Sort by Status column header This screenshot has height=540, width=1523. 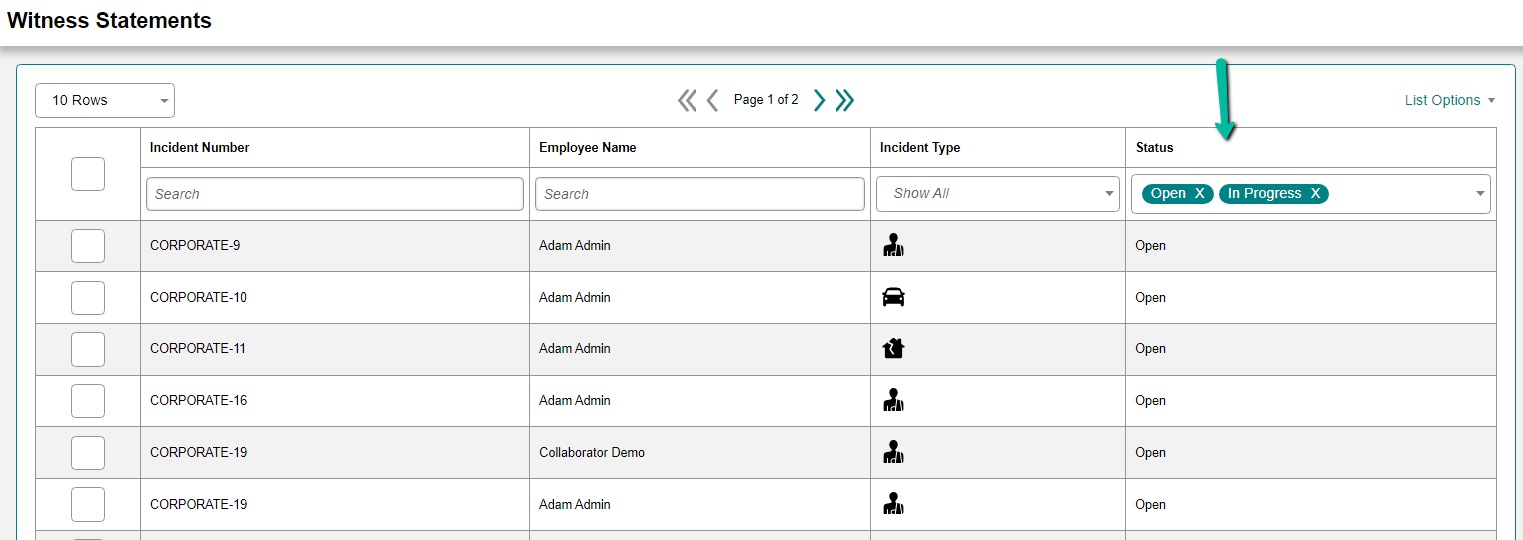pyautogui.click(x=1154, y=148)
